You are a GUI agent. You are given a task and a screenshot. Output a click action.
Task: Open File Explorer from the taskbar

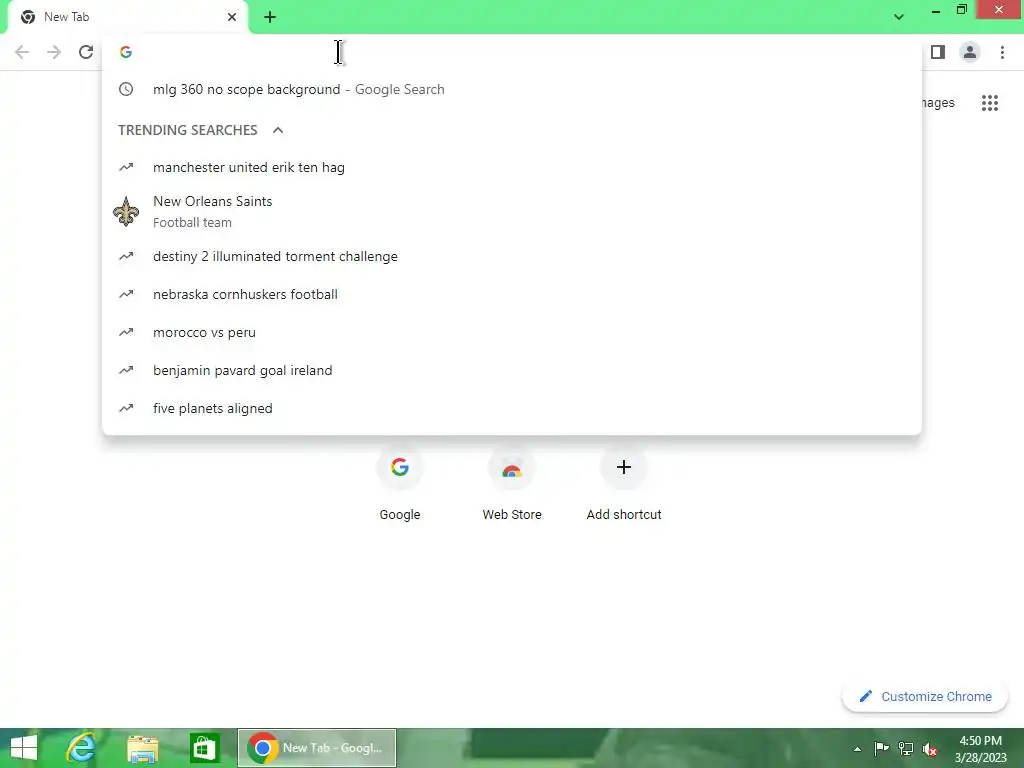point(142,748)
